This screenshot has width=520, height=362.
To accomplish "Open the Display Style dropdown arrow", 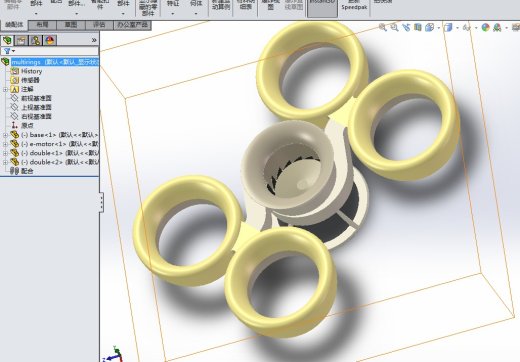I will pyautogui.click(x=457, y=28).
